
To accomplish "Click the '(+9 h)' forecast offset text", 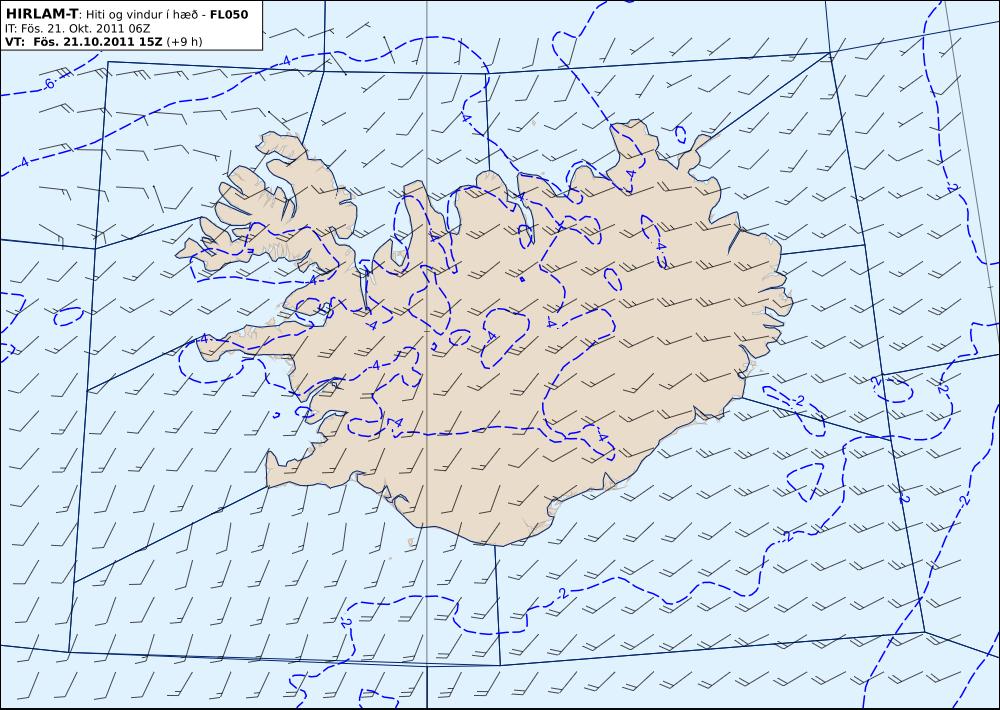I will [184, 42].
